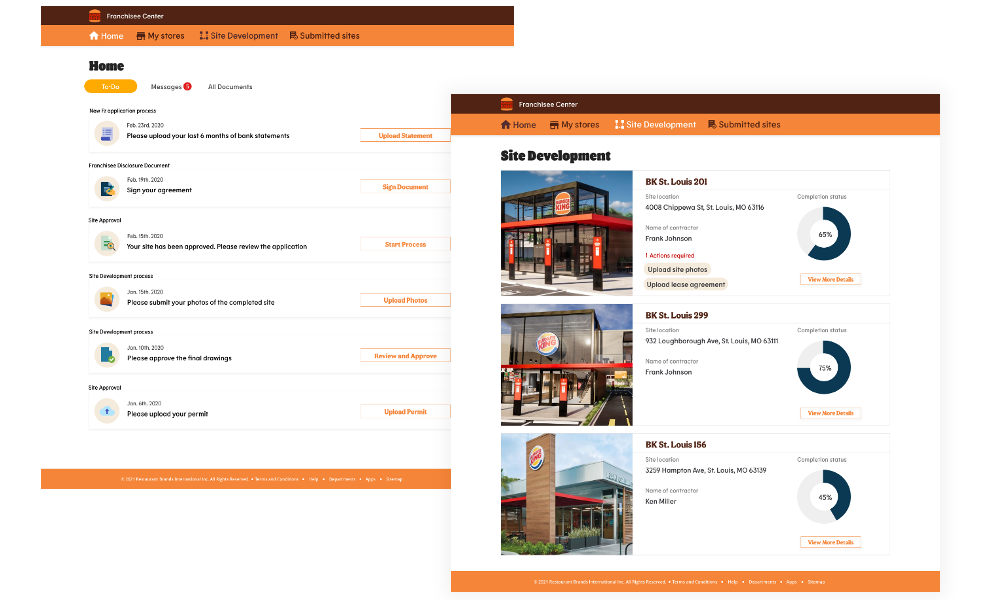1000x600 pixels.
Task: Click the Upload Photos button
Action: point(405,300)
